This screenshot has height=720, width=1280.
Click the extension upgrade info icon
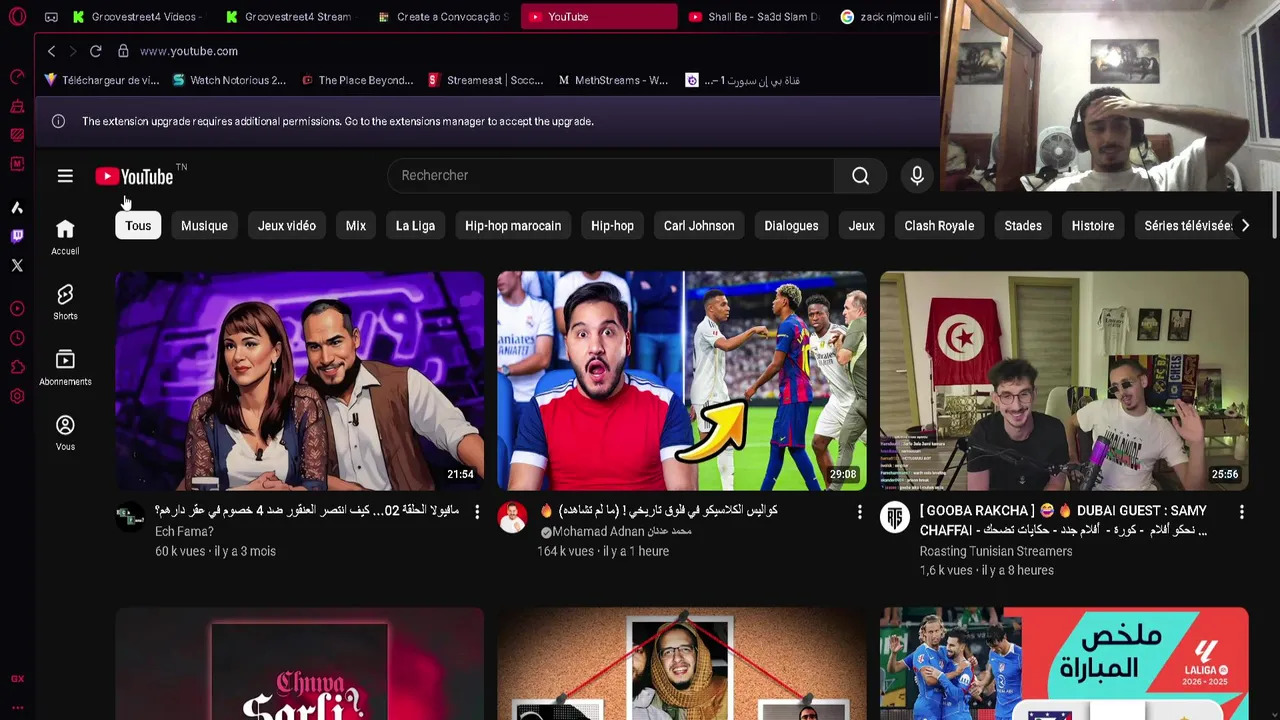click(x=58, y=121)
